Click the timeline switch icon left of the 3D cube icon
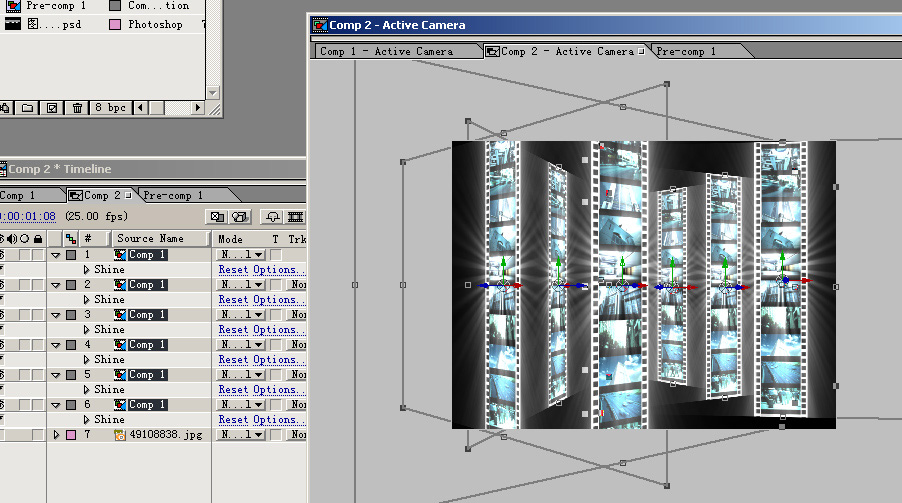 tap(217, 216)
